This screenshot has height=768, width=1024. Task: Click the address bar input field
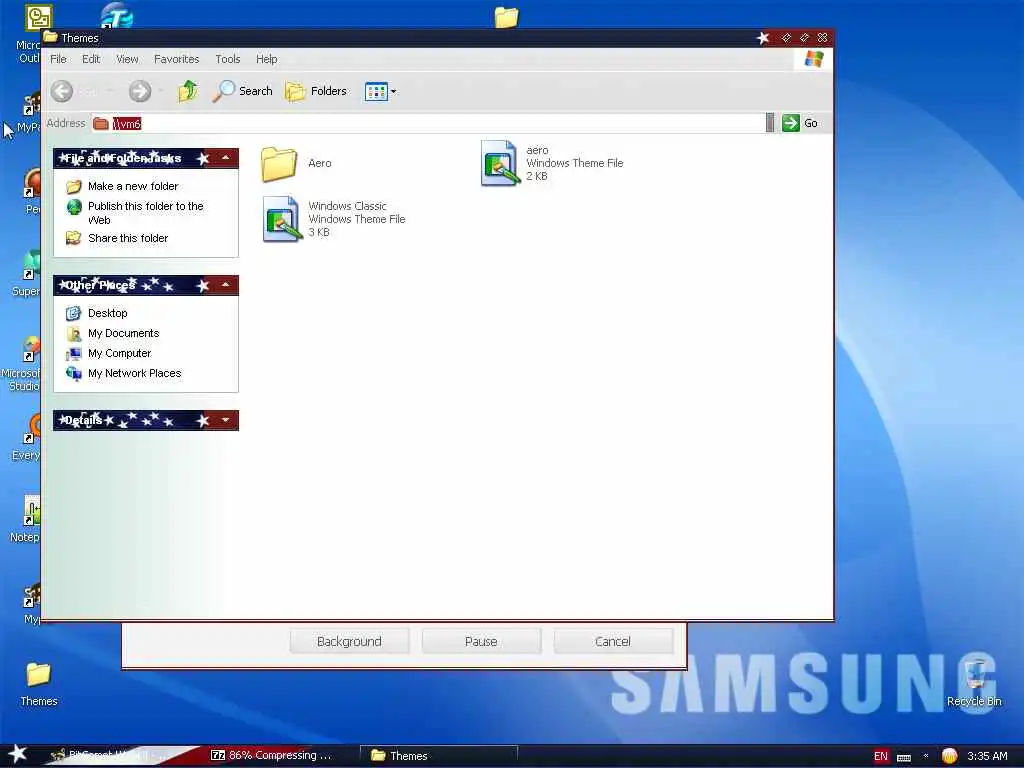point(428,123)
